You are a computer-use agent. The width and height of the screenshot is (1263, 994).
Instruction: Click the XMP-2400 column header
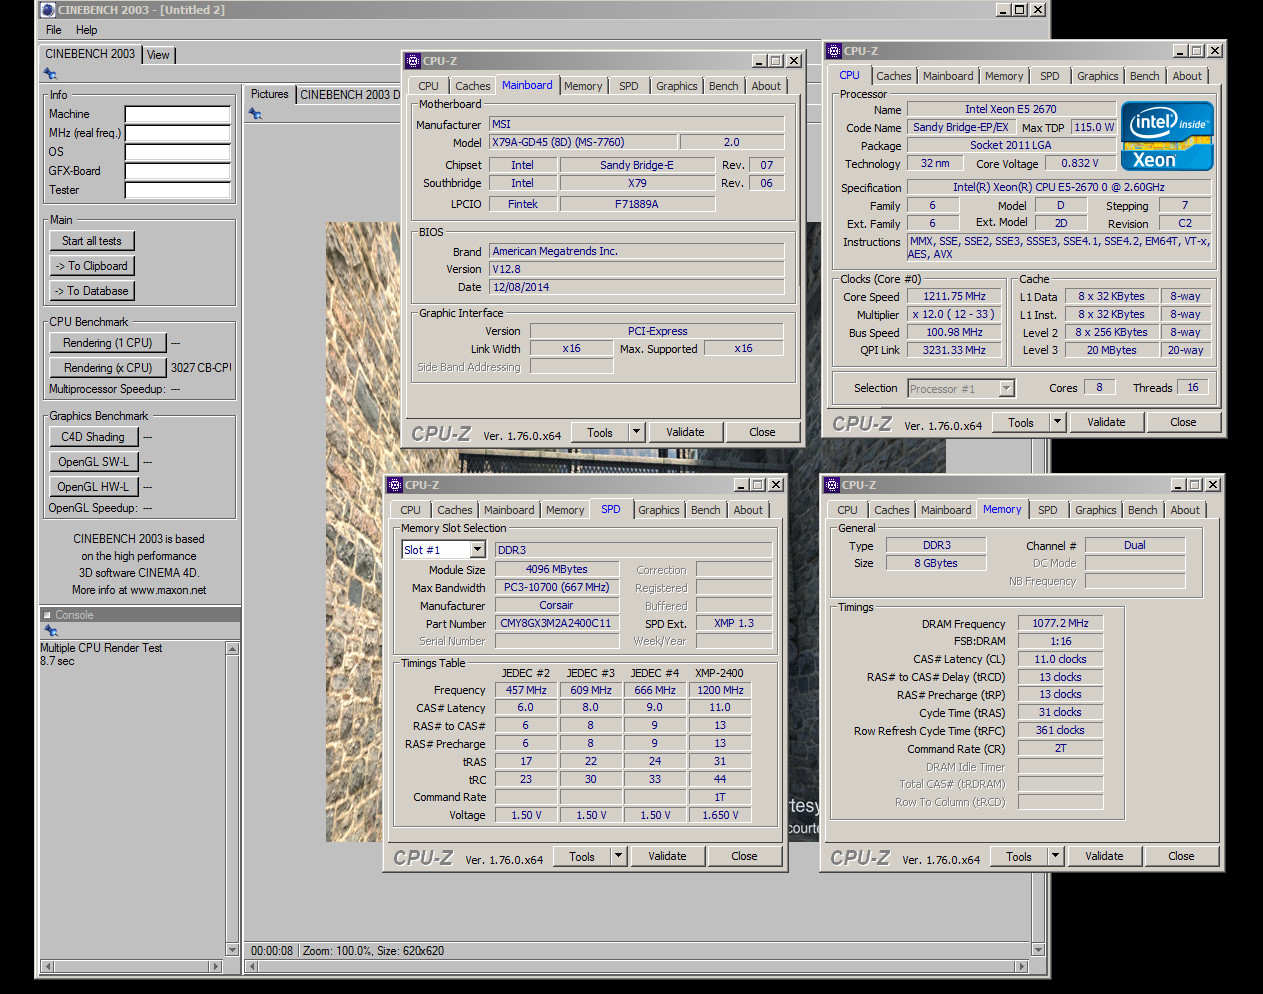719,673
